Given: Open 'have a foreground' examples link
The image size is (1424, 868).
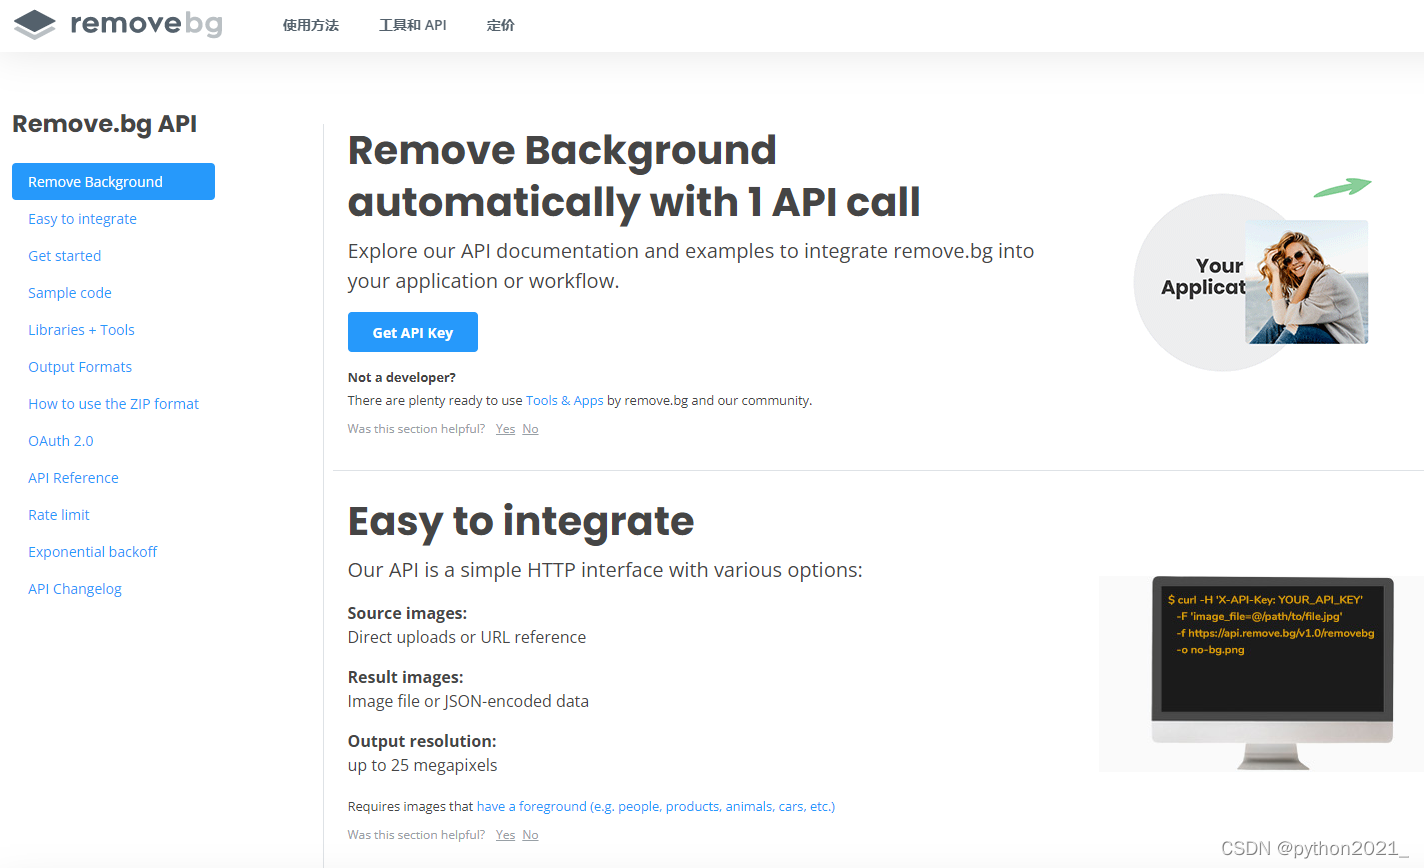Looking at the screenshot, I should [656, 806].
